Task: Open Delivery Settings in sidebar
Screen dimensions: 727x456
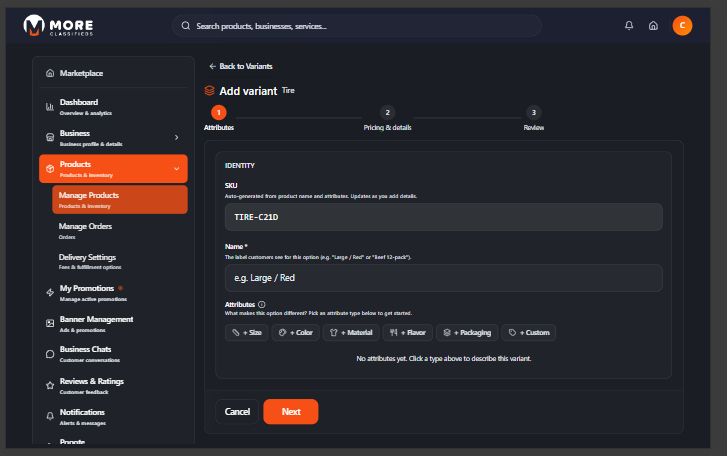Action: click(x=88, y=261)
